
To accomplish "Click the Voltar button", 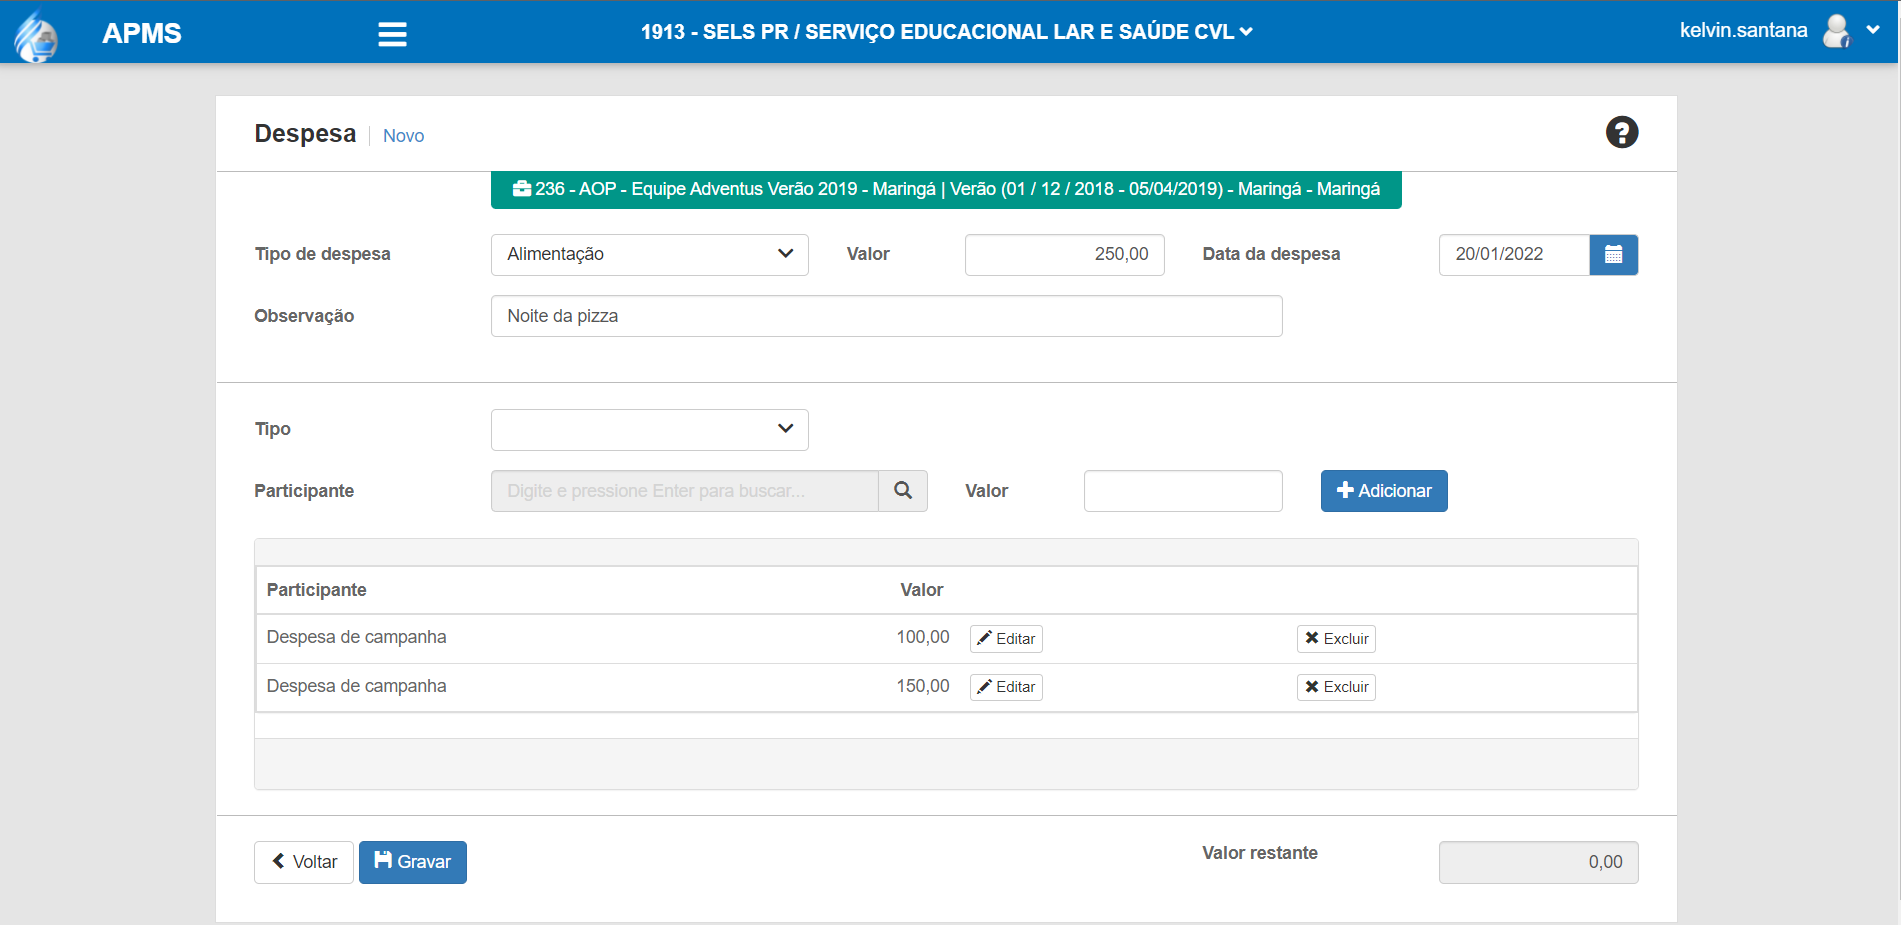I will [304, 862].
